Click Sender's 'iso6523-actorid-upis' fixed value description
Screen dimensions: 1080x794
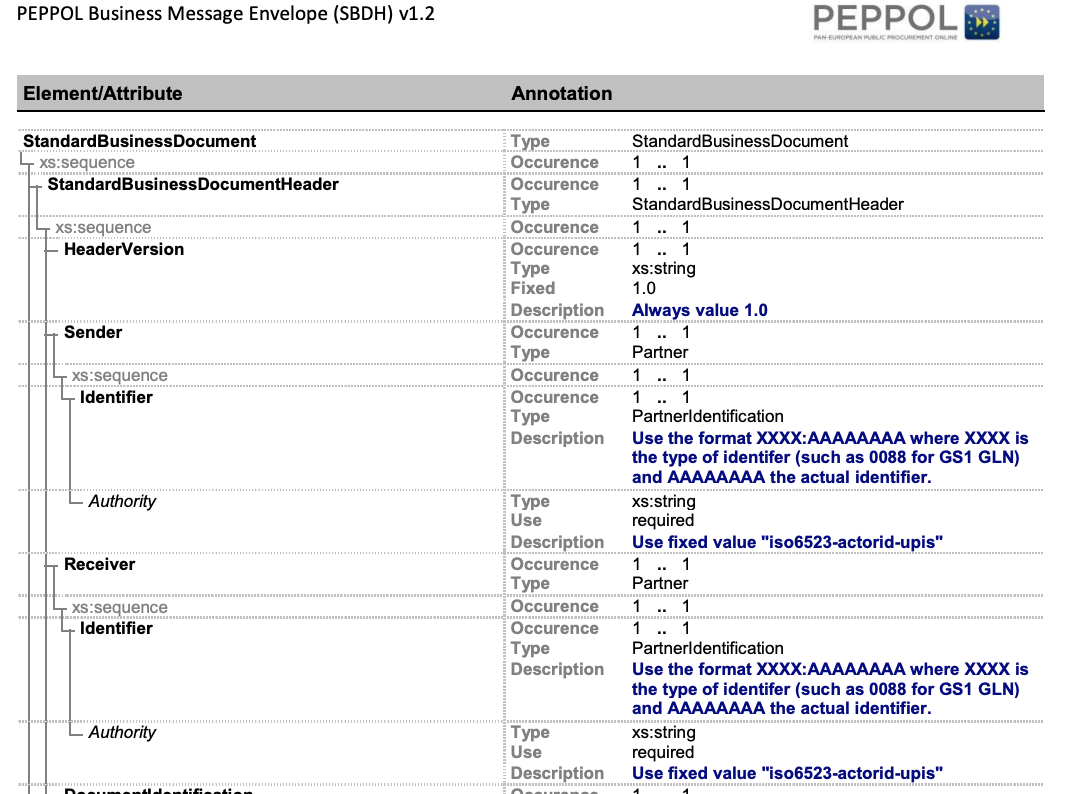pos(787,543)
